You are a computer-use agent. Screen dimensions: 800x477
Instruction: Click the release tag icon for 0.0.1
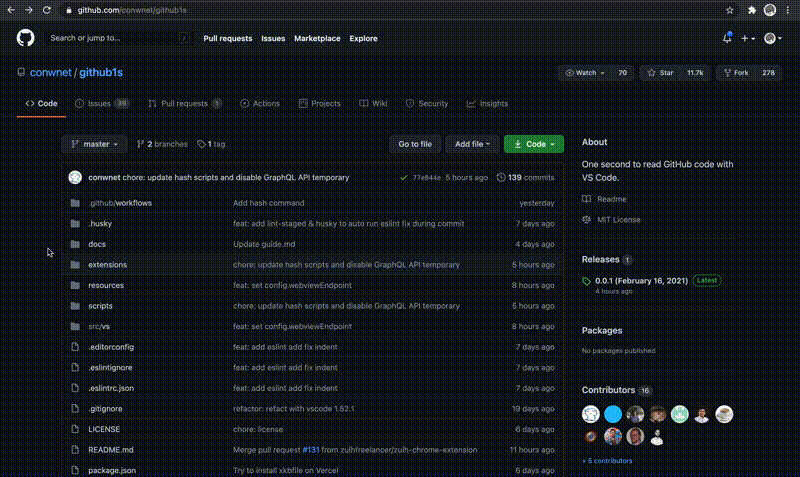(586, 281)
